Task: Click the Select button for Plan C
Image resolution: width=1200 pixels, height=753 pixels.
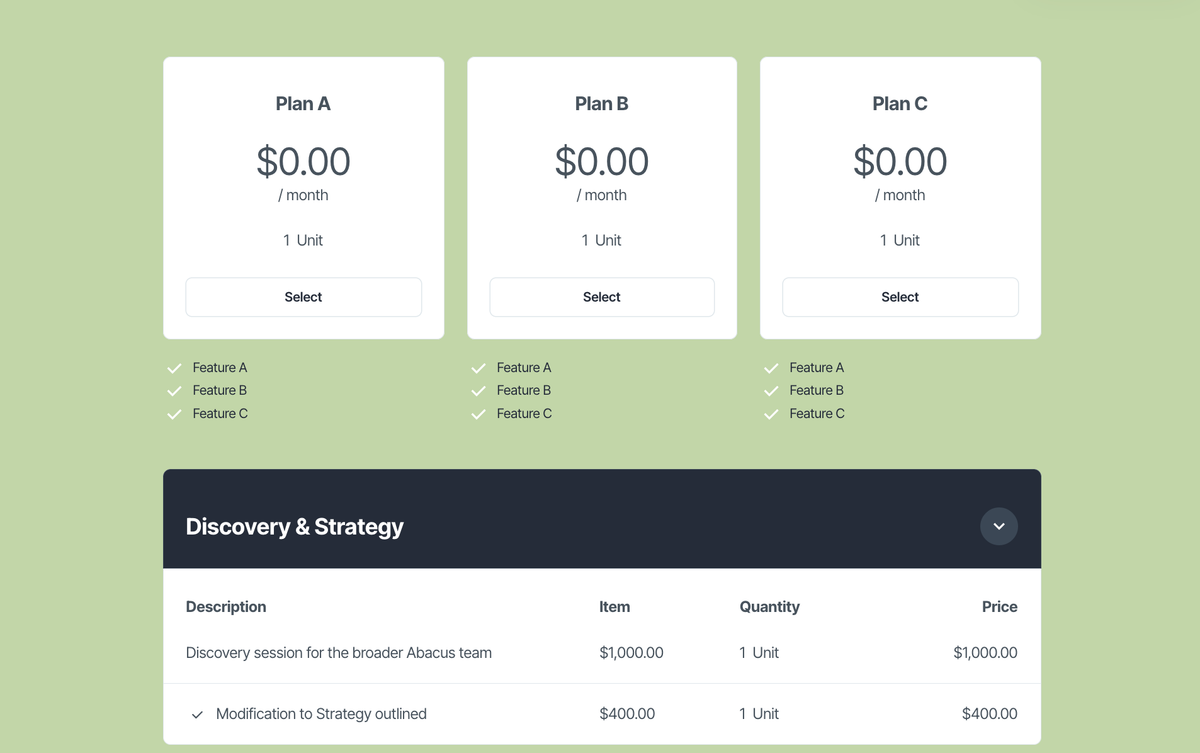Action: click(x=900, y=296)
